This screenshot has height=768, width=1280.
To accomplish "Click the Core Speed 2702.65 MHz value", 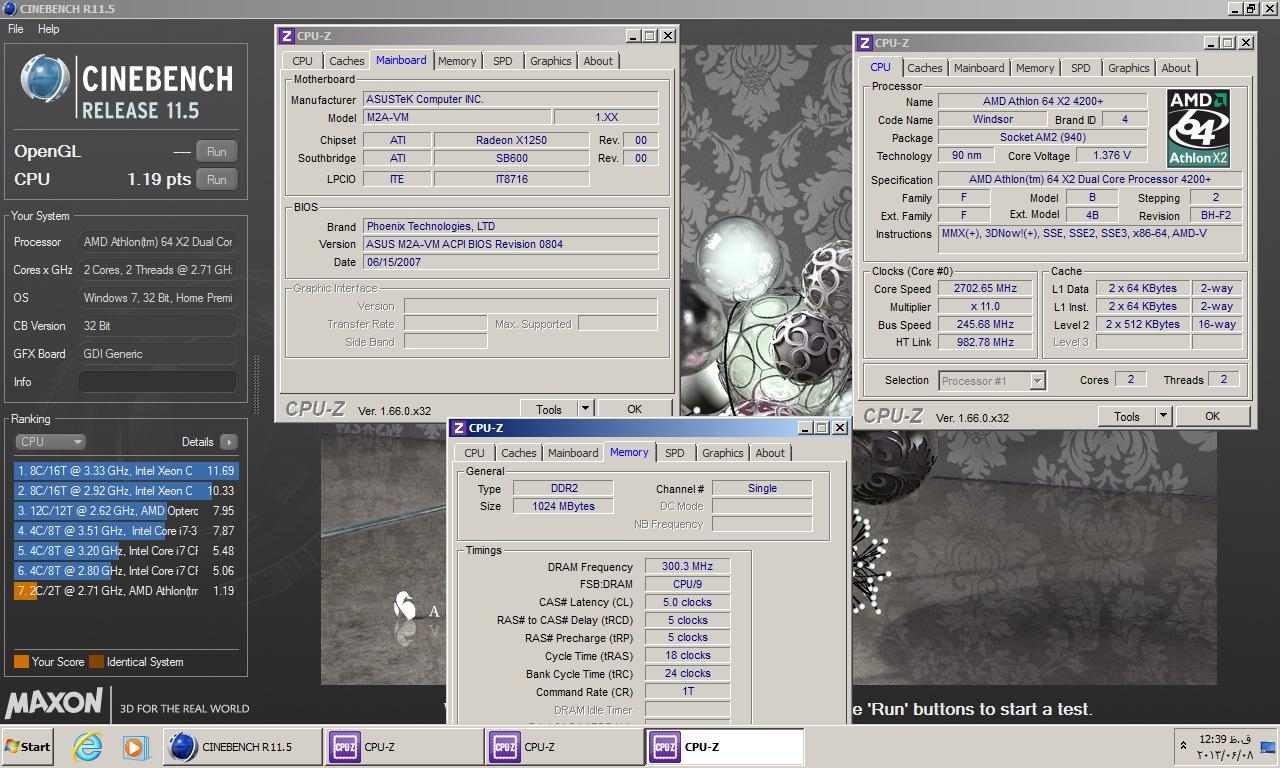I will click(985, 289).
